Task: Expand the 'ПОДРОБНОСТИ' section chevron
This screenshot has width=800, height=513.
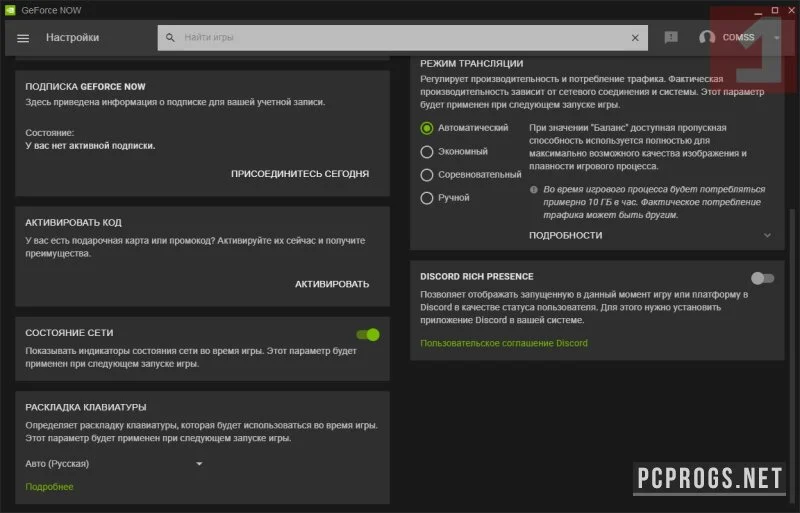Action: pyautogui.click(x=767, y=235)
